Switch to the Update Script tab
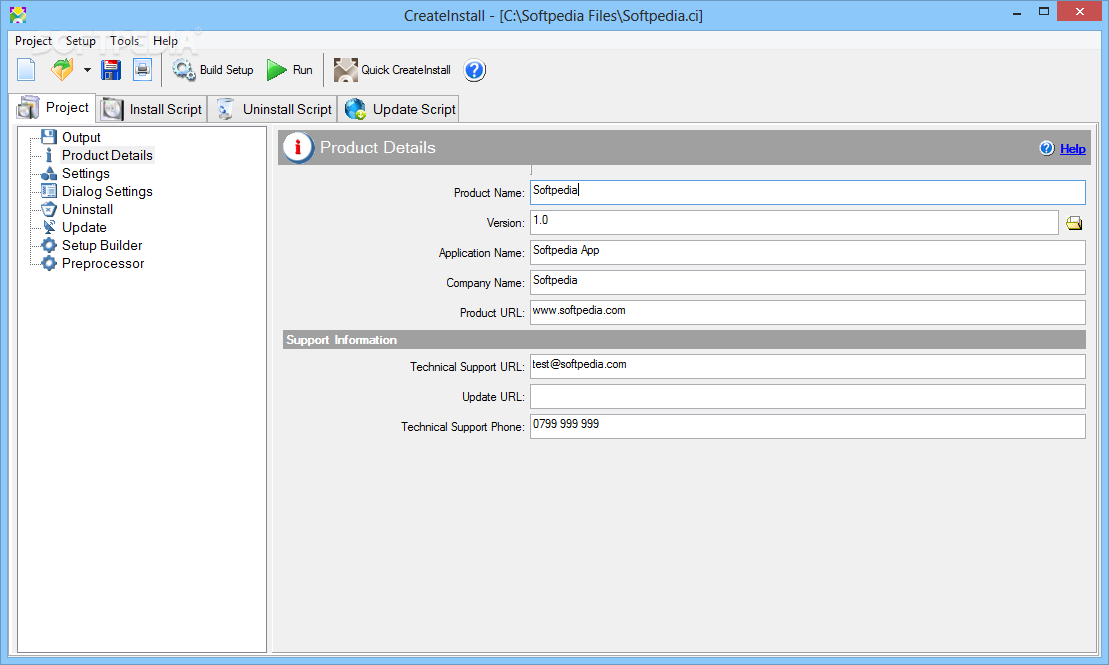Viewport: 1109px width, 665px height. pyautogui.click(x=399, y=109)
